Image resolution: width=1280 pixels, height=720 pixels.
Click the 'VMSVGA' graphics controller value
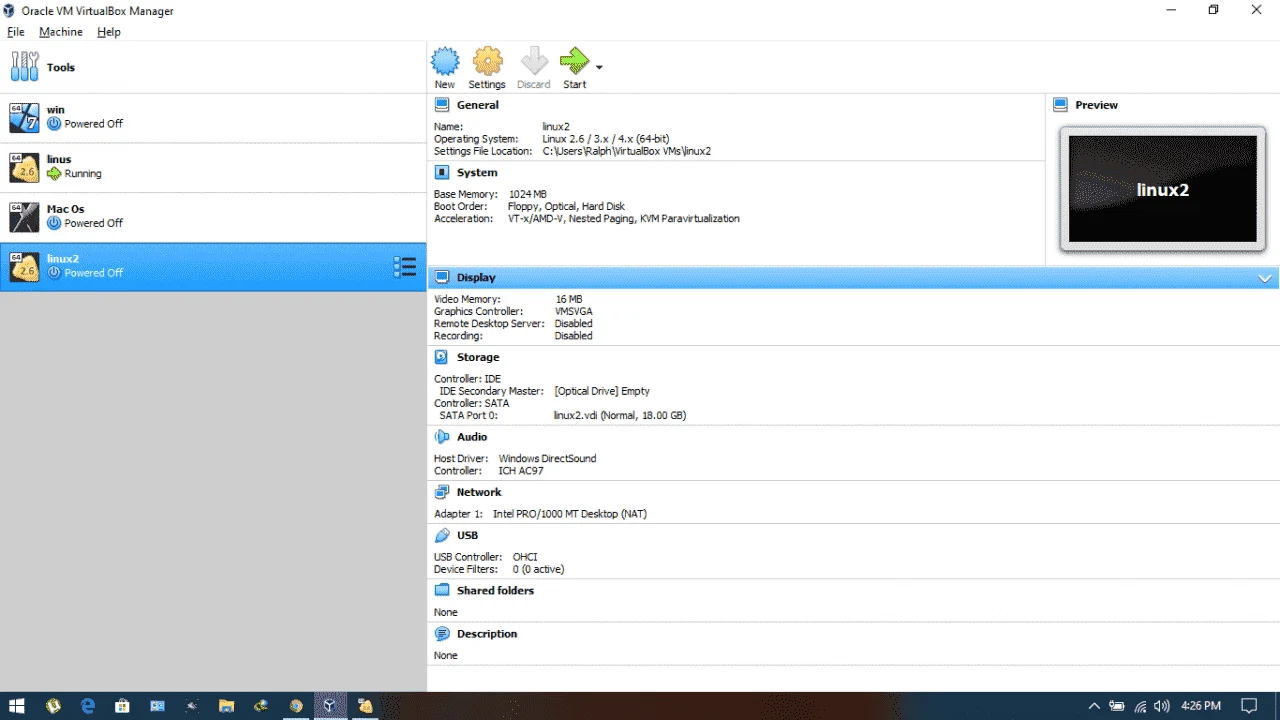point(574,311)
